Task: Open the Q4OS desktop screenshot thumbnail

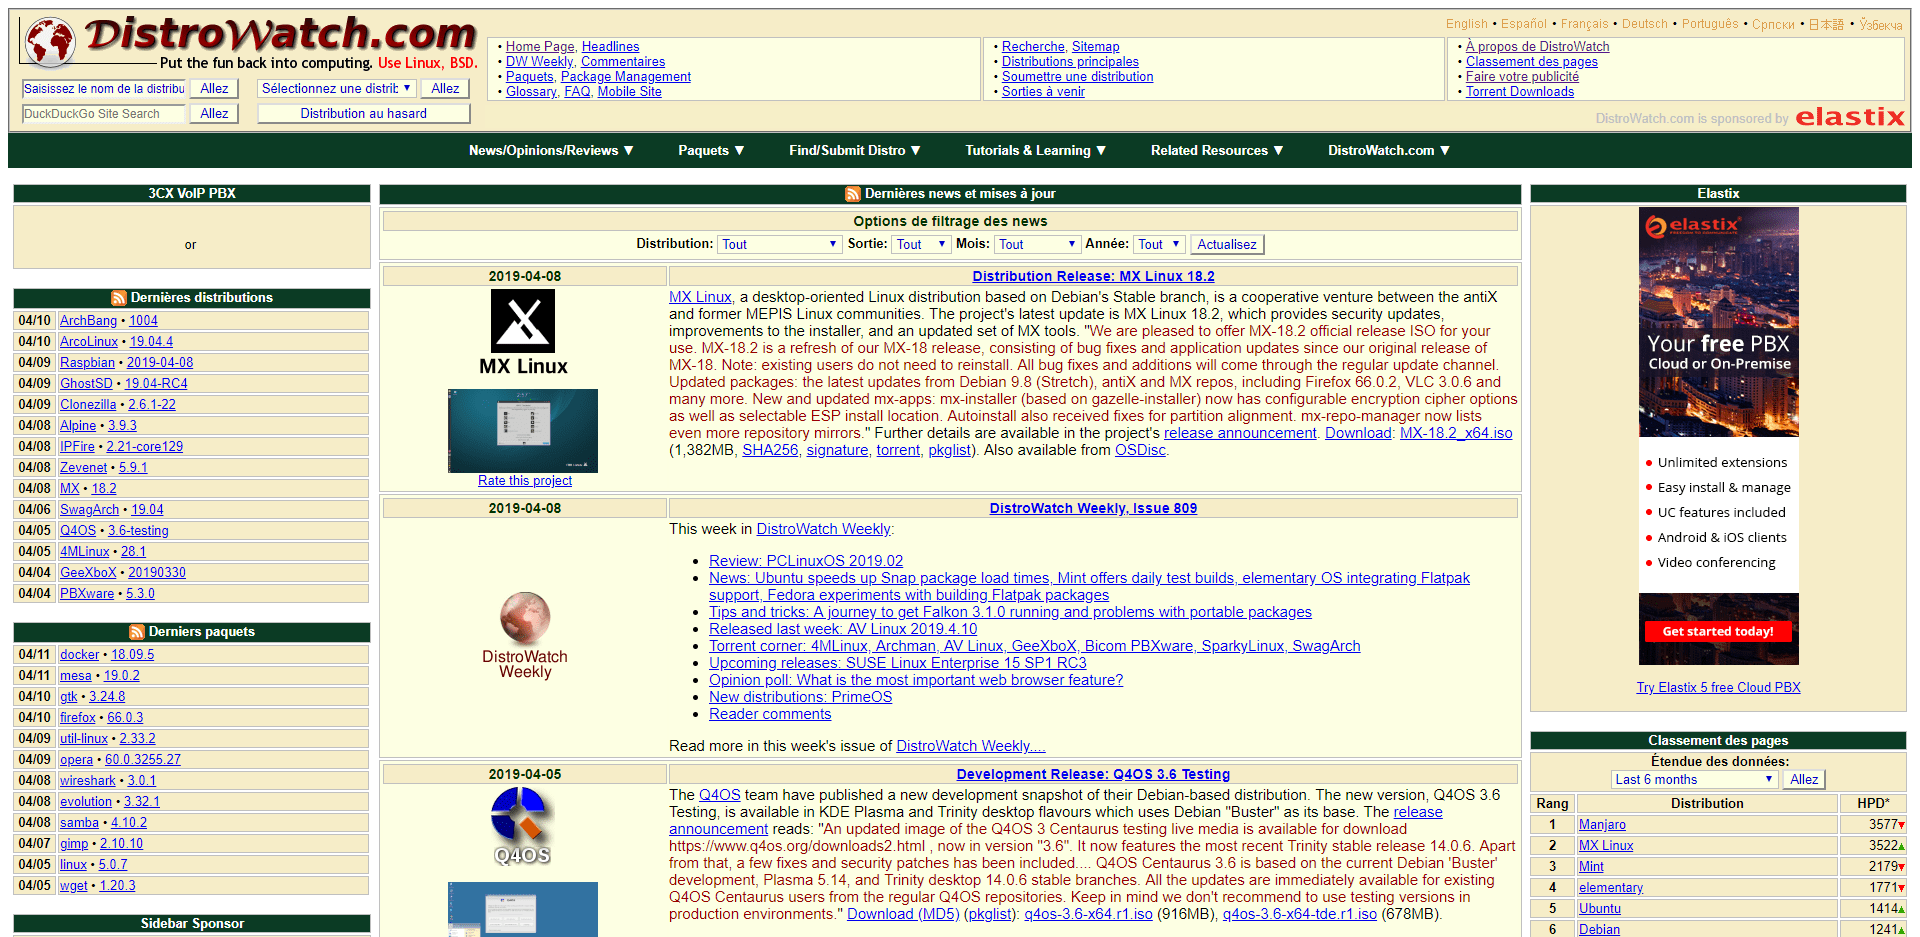Action: [x=523, y=909]
